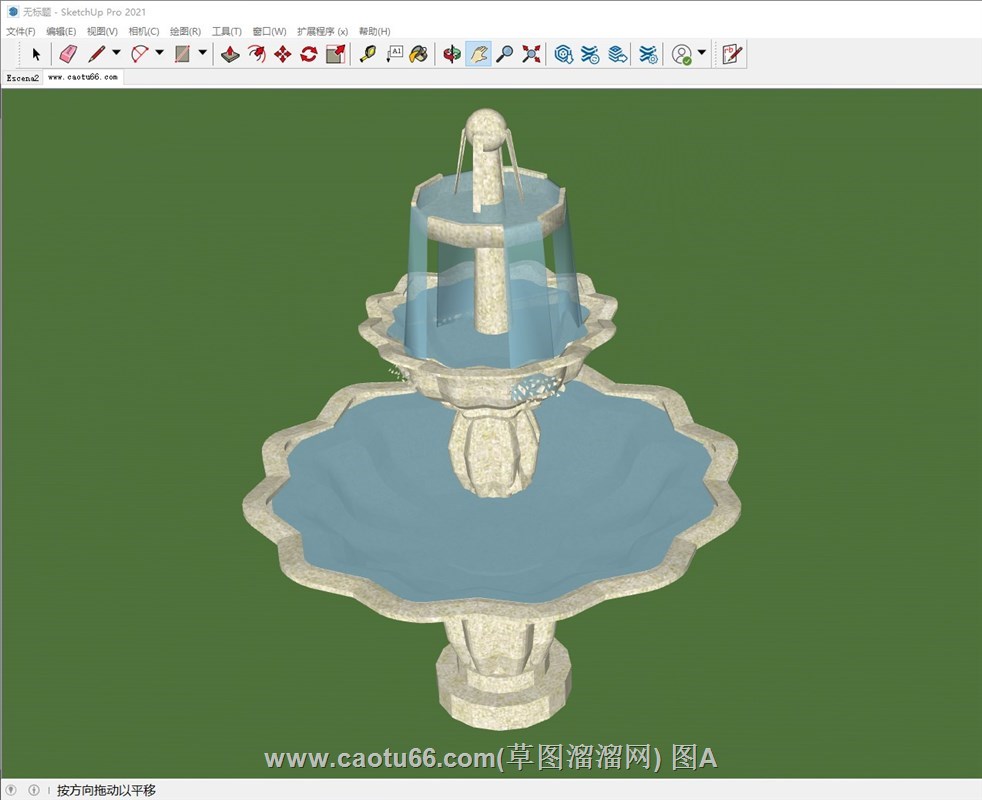982x800 pixels.
Task: Open the 3D Warehouse icon
Action: point(564,54)
